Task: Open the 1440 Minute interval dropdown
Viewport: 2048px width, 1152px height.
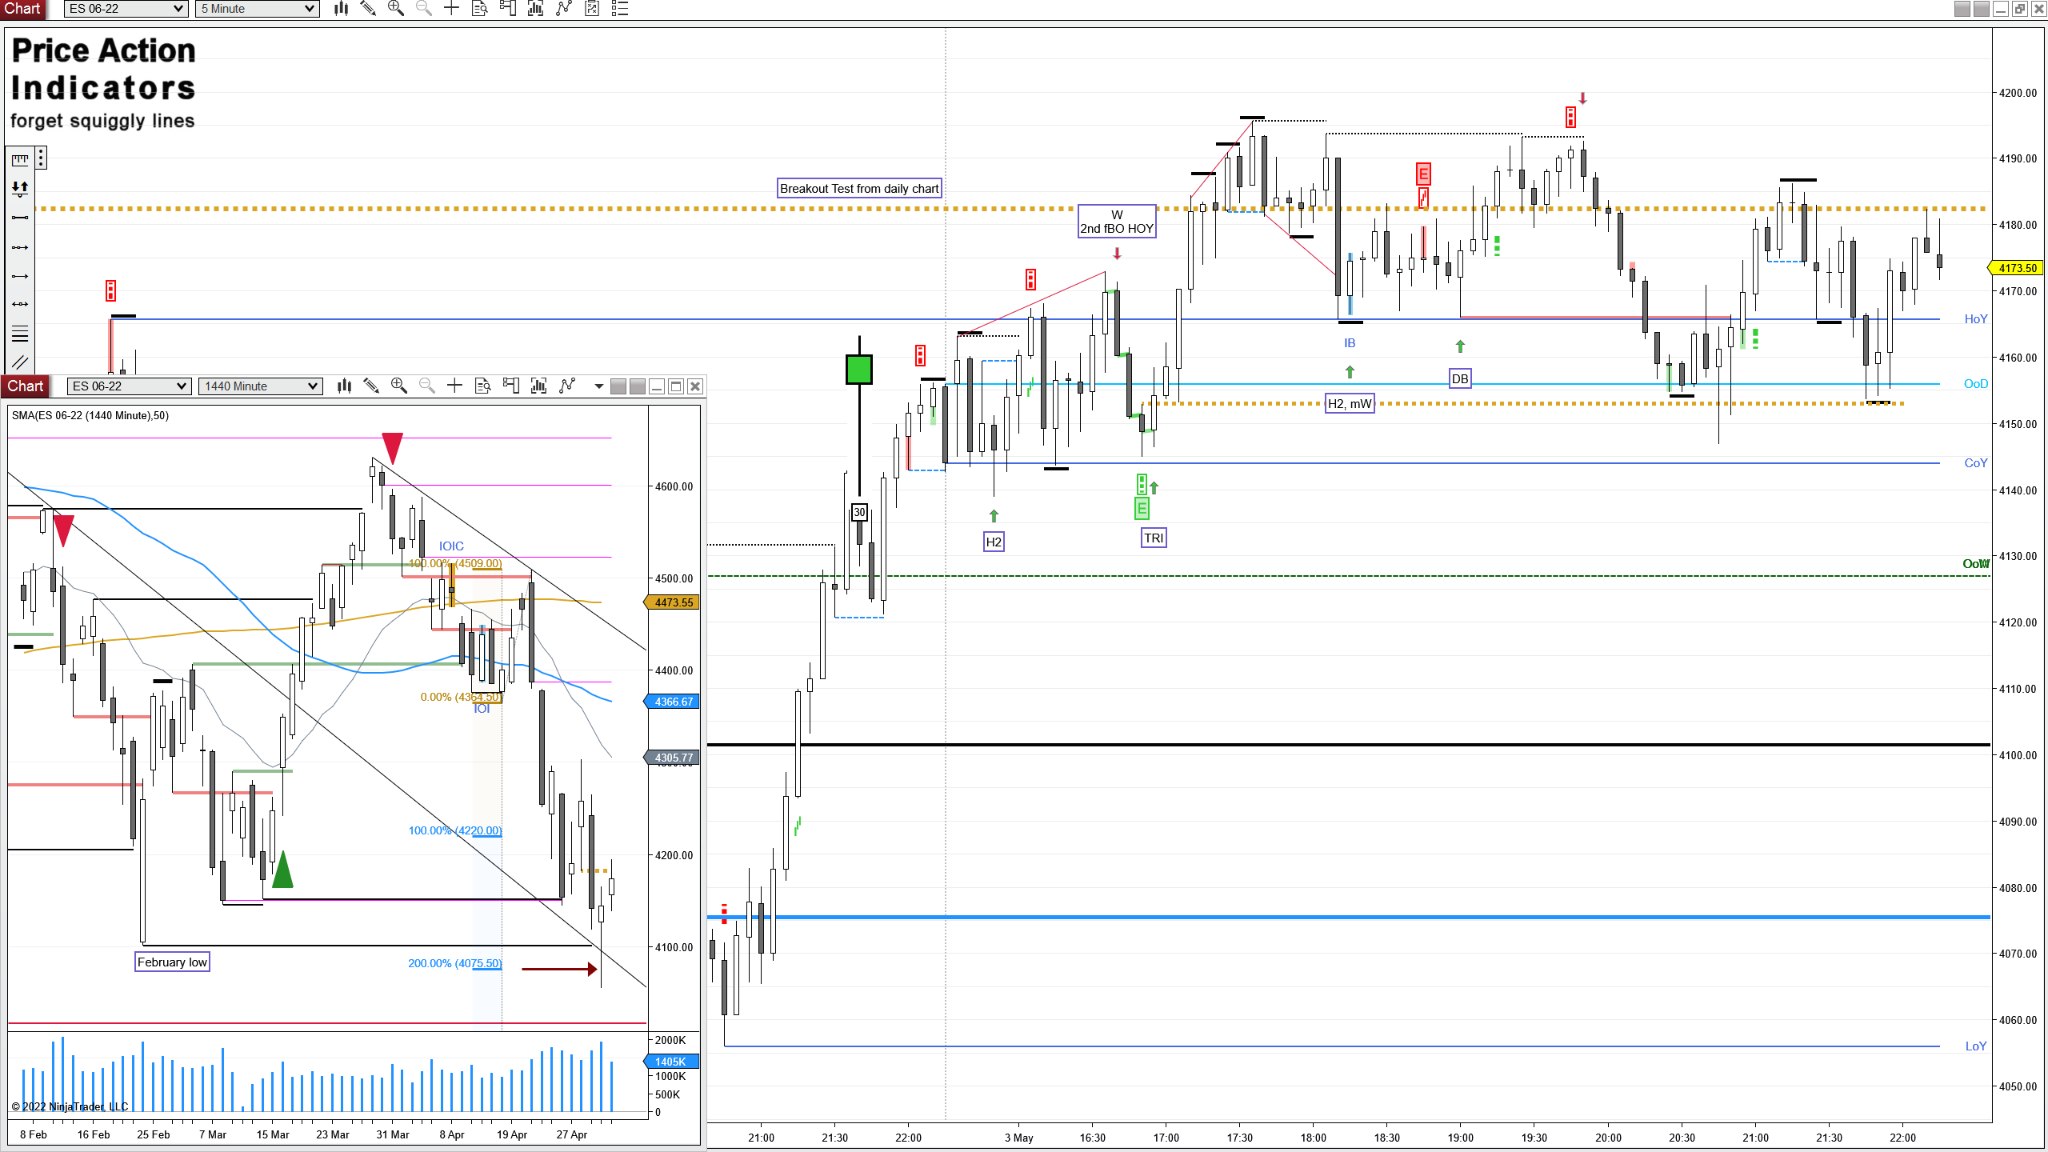Action: (x=261, y=386)
